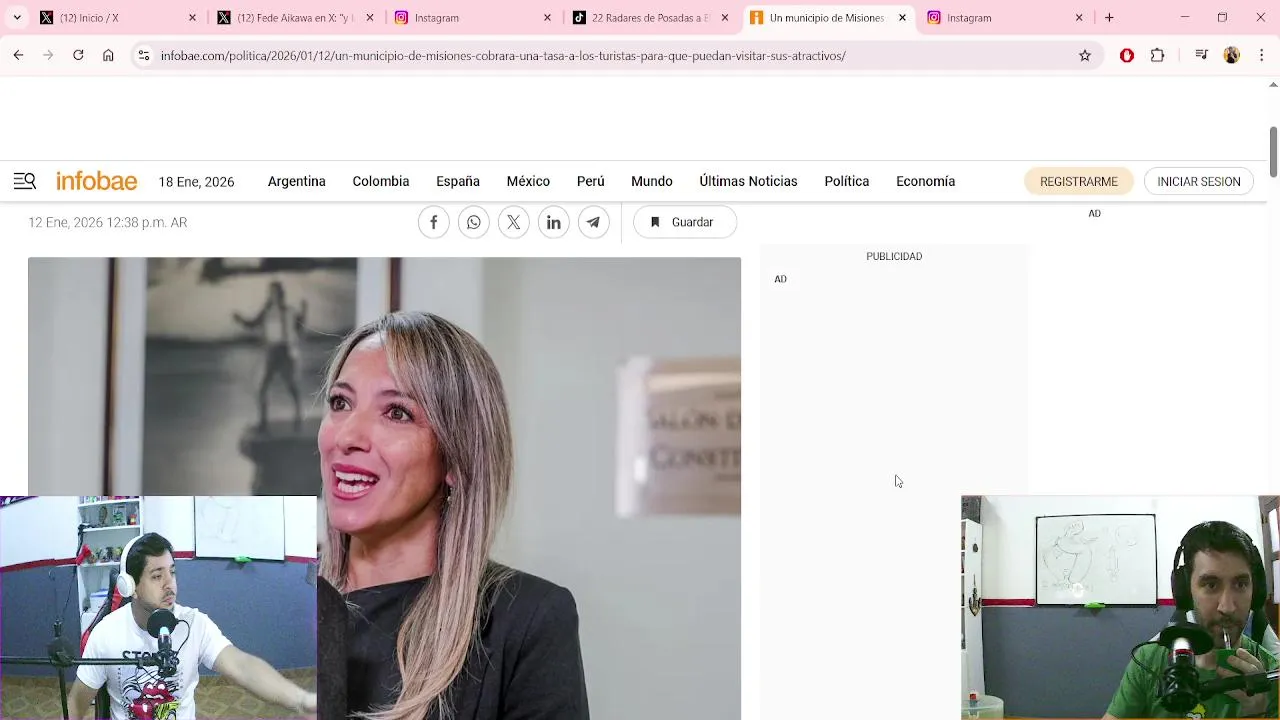
Task: Switch to the Fede Aikawa en X tab
Action: click(294, 17)
